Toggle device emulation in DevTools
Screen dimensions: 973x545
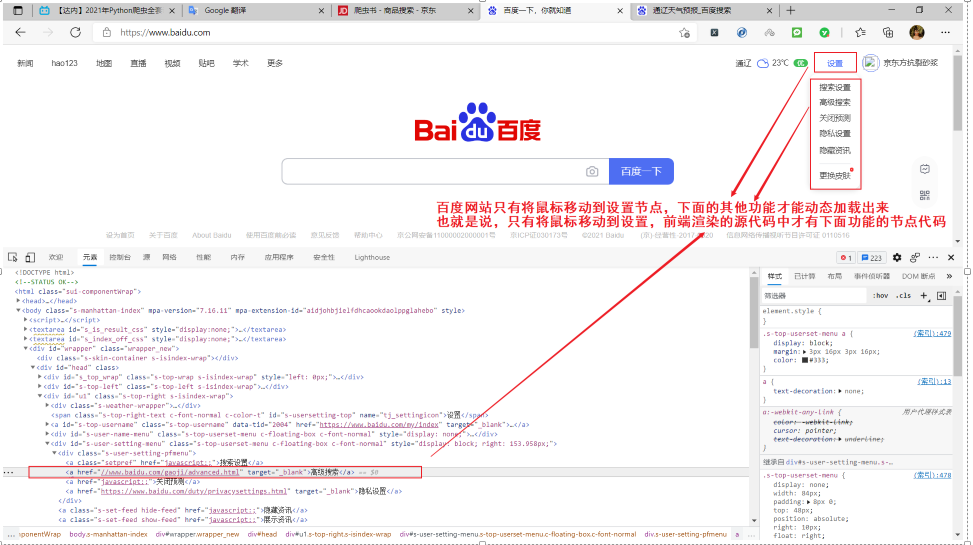click(x=30, y=257)
